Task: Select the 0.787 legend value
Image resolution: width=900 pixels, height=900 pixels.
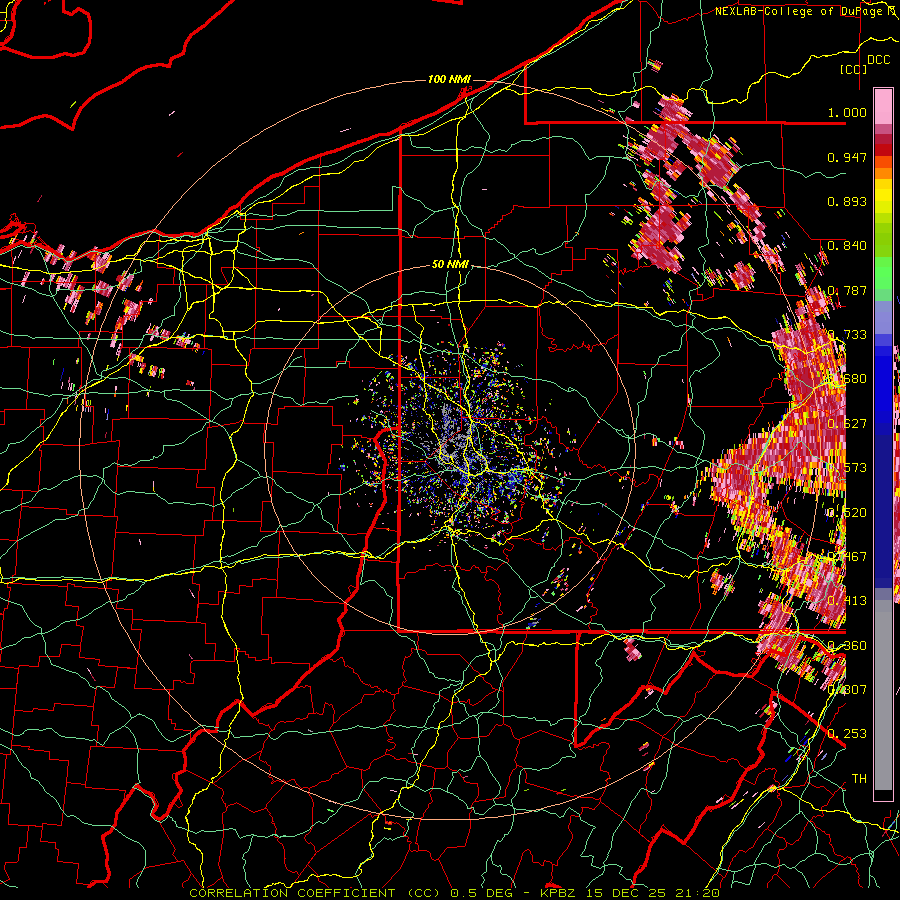Action: 847,290
